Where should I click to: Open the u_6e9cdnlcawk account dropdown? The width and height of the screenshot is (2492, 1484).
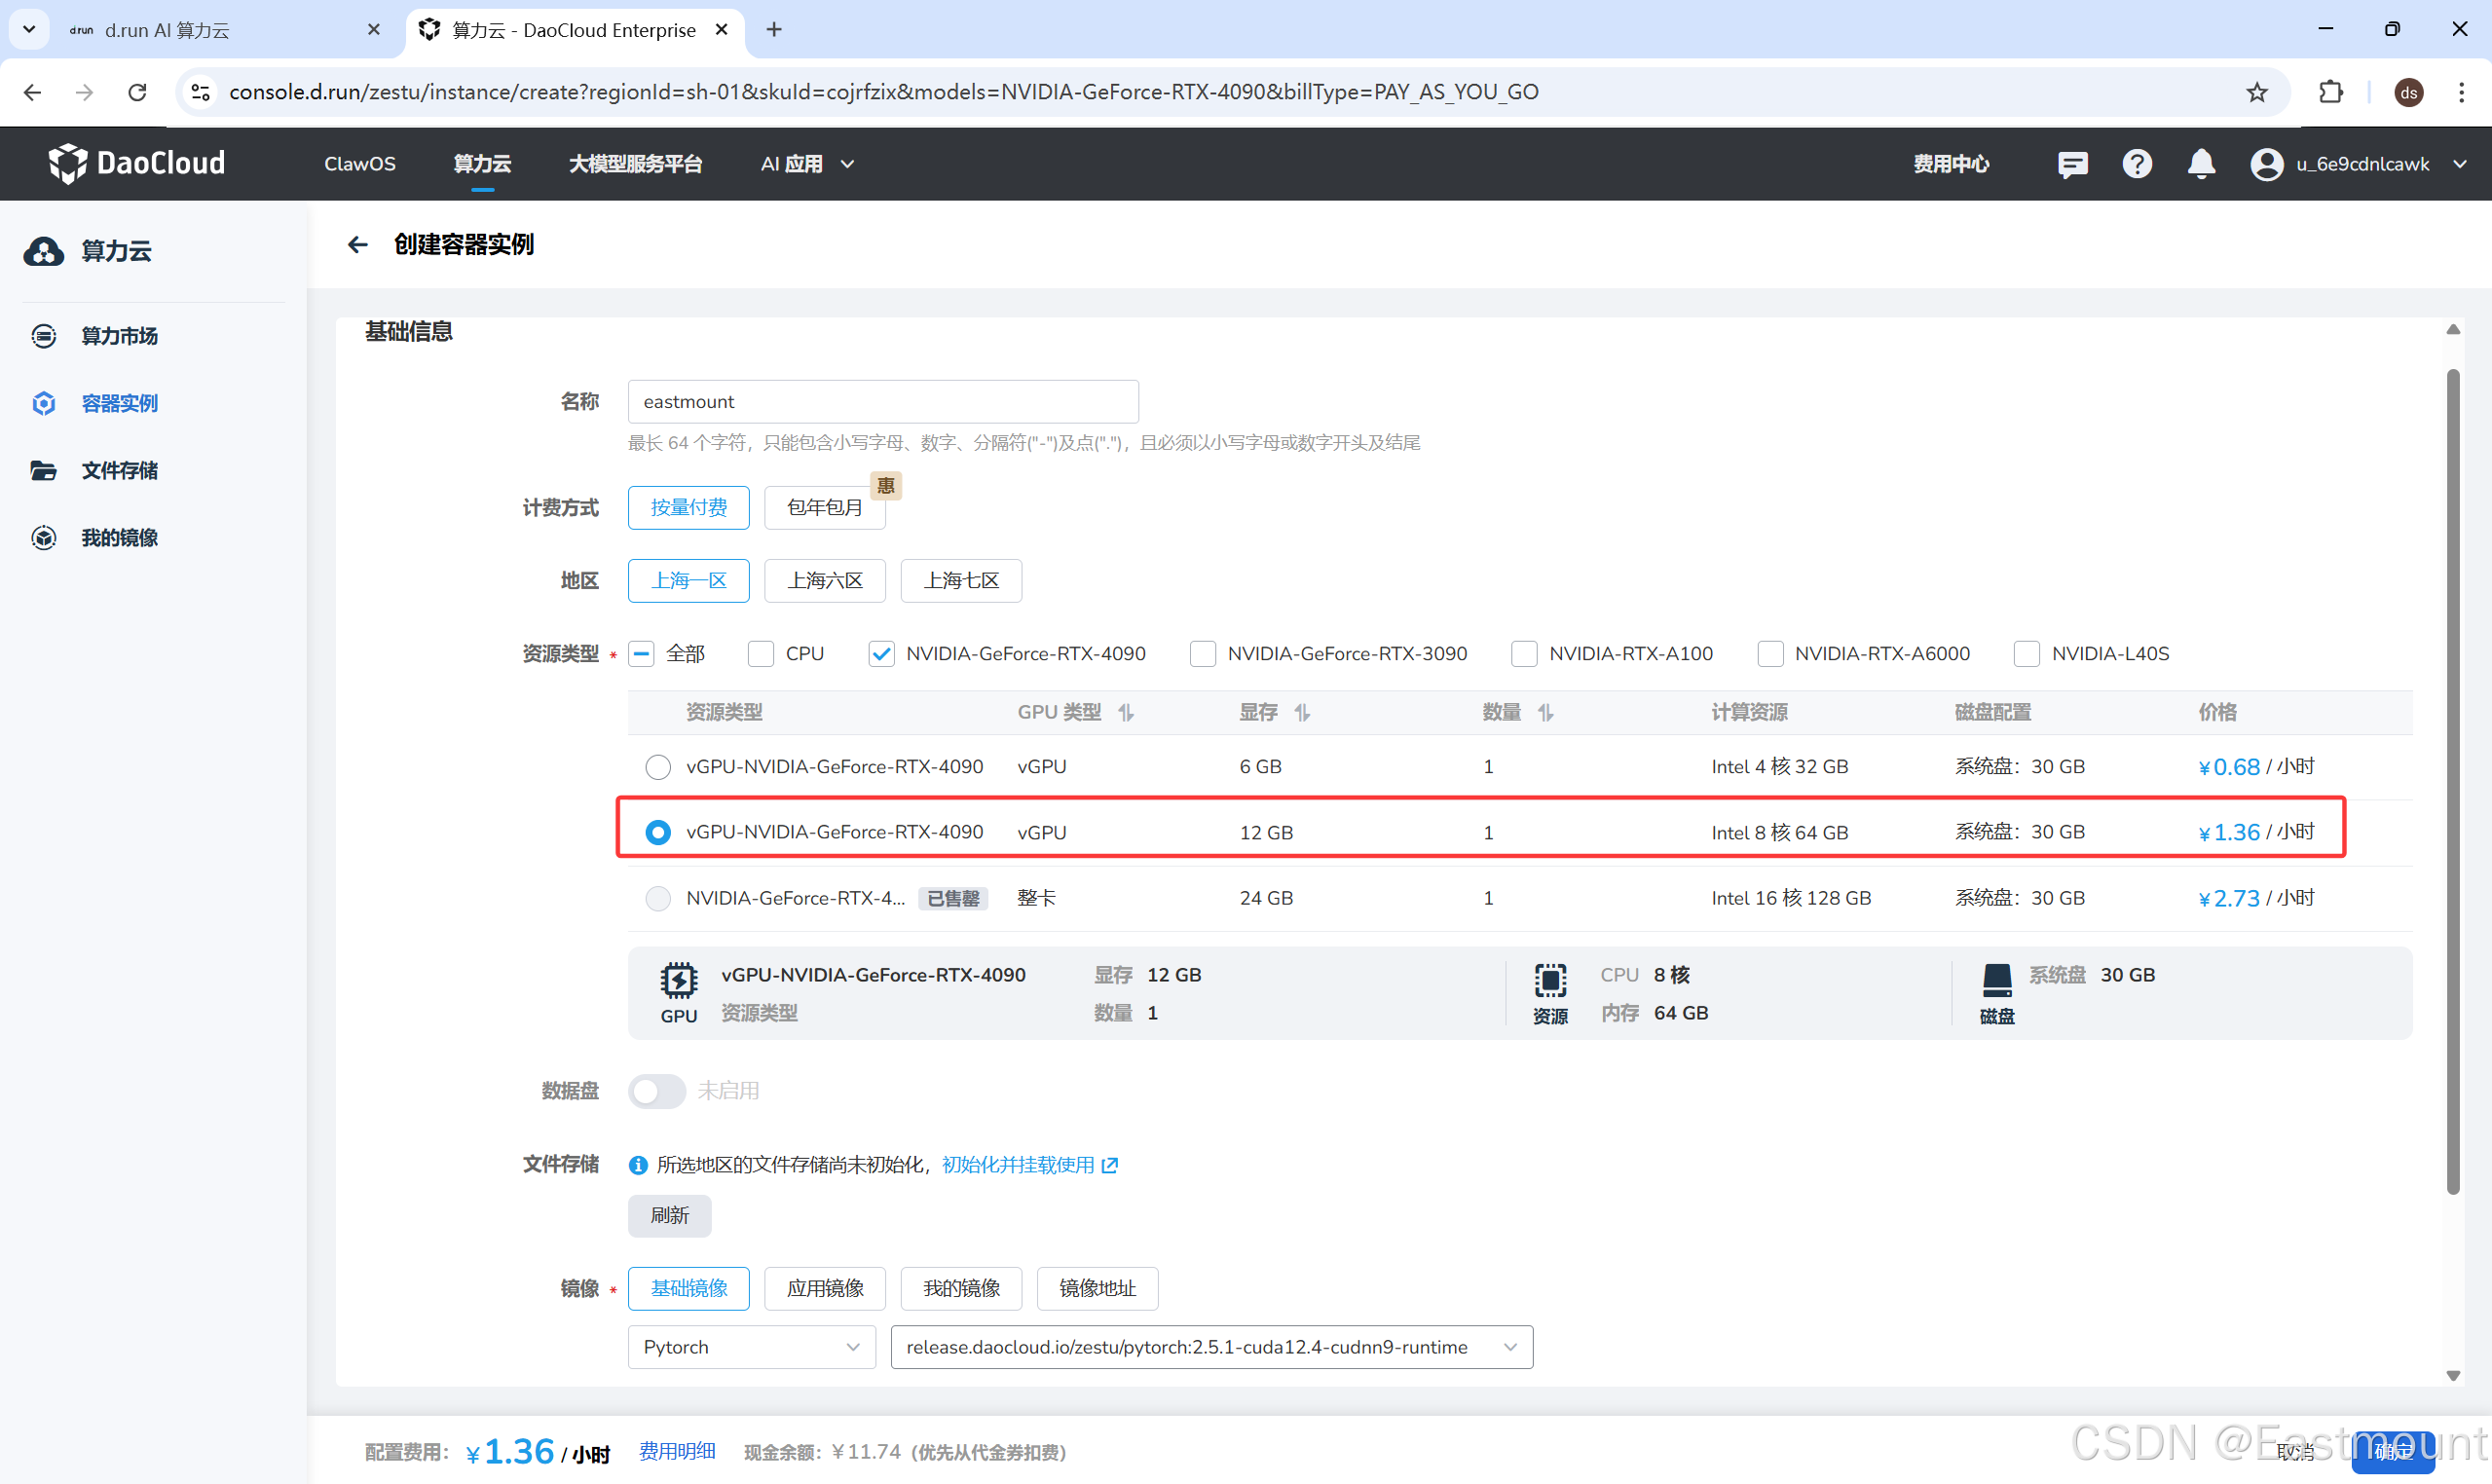click(x=2381, y=164)
